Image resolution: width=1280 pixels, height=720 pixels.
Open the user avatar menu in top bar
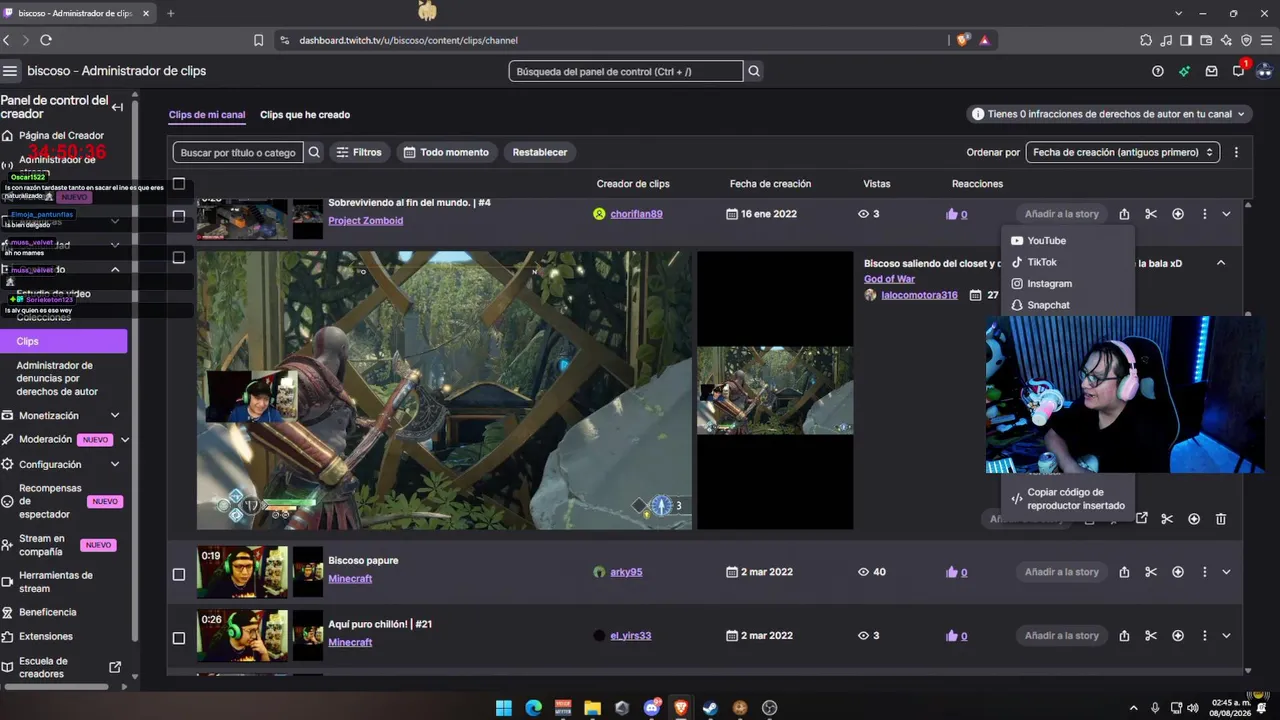(x=1265, y=71)
